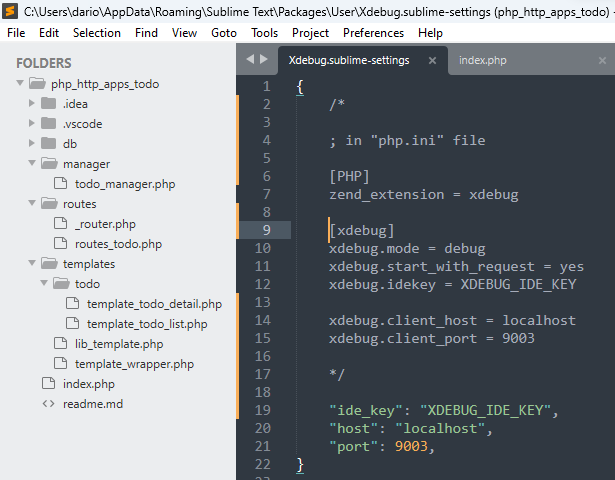Open template_todo_list.php from the sidebar
Screen dimensions: 615x480
tap(147, 324)
